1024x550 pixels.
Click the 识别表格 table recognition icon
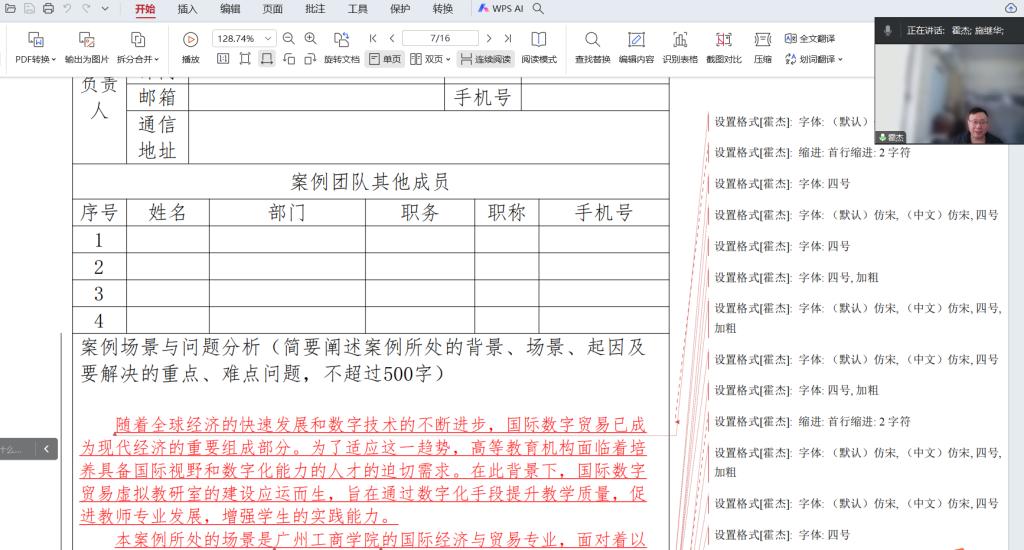(x=680, y=40)
